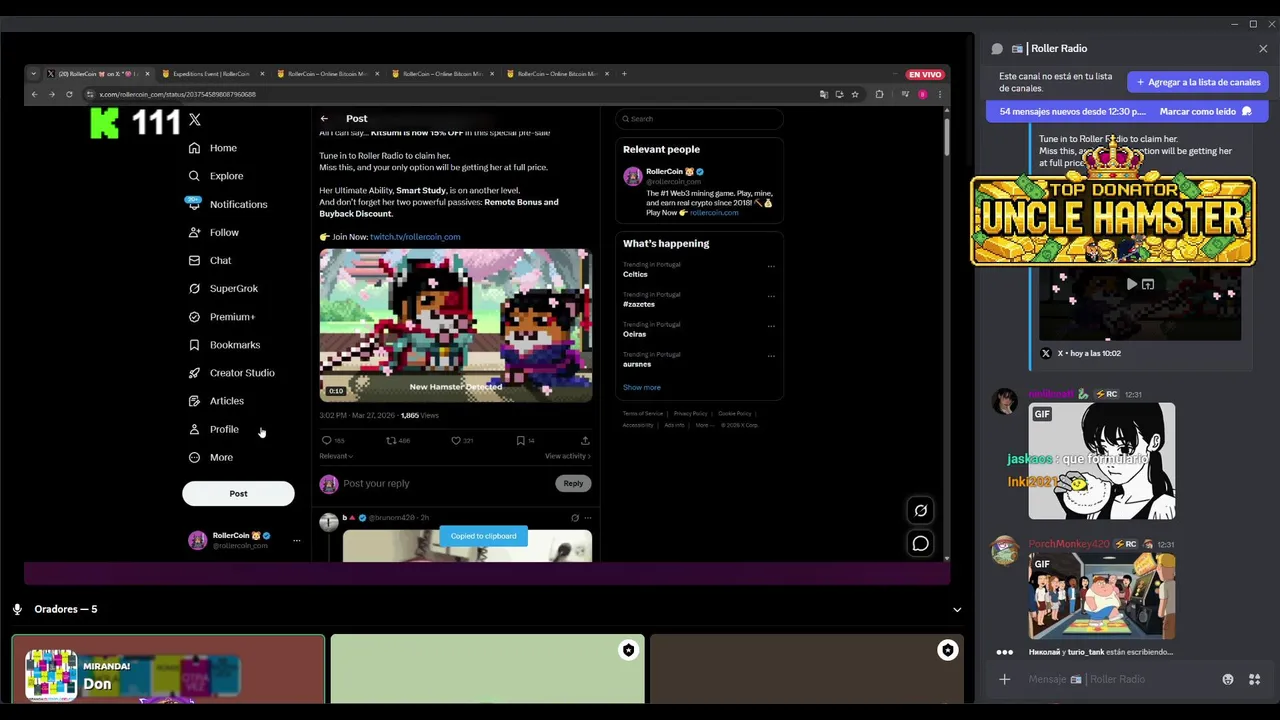
Task: Click View activity link
Action: coord(568,456)
